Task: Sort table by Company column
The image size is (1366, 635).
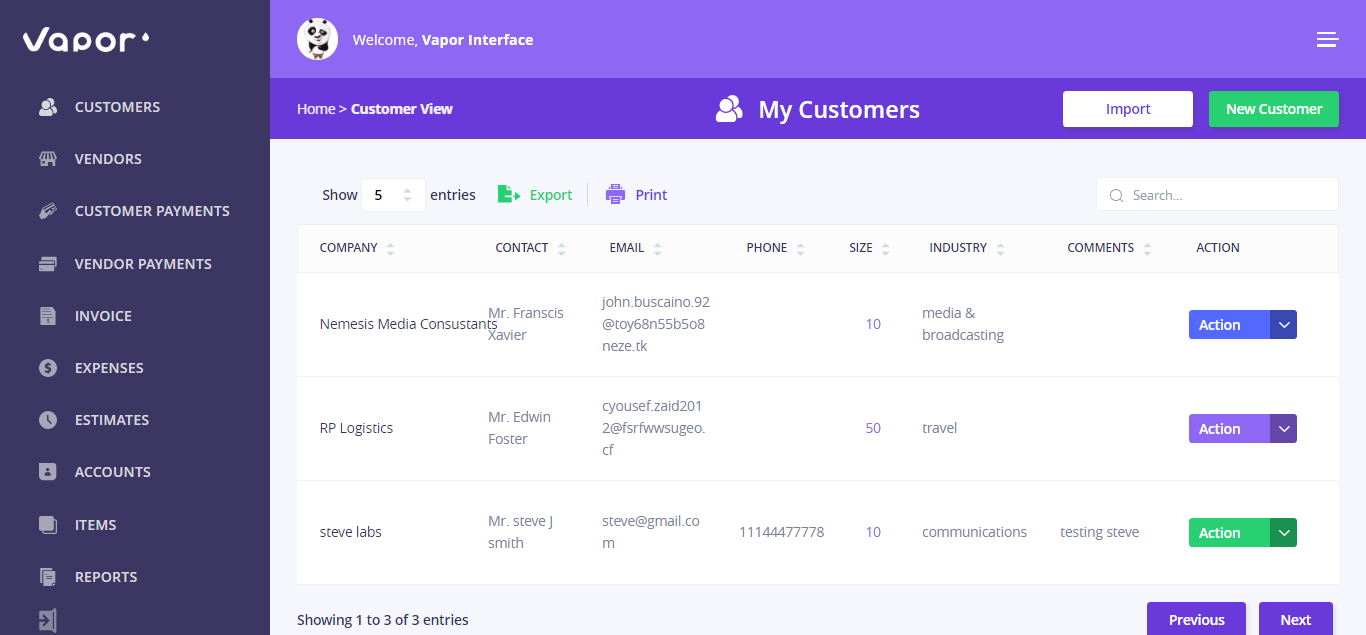Action: click(x=390, y=248)
